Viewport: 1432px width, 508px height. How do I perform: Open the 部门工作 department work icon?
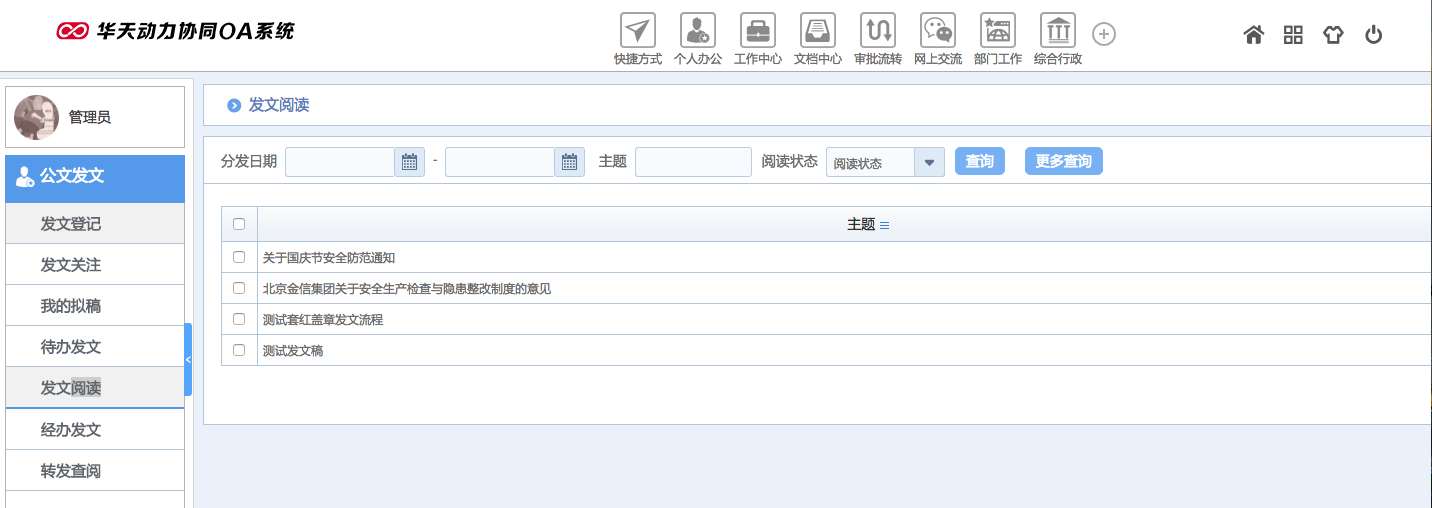click(x=998, y=30)
